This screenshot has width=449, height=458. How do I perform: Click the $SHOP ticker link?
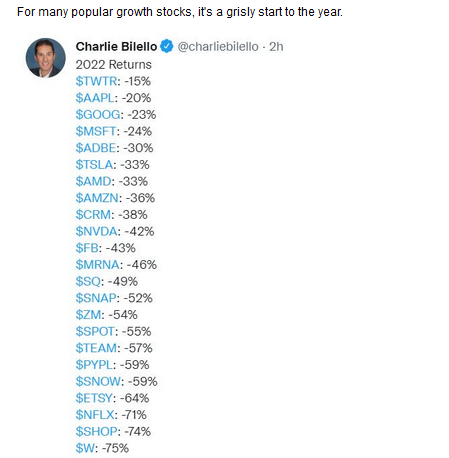point(97,432)
